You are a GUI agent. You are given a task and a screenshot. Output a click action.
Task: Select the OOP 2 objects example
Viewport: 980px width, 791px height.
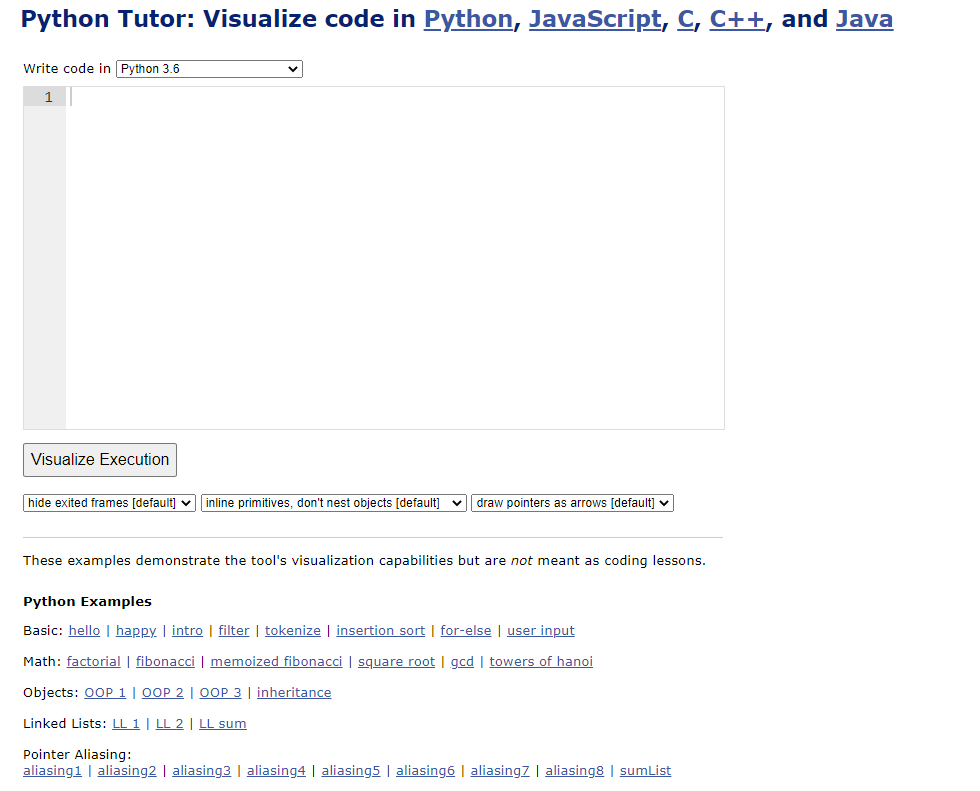(x=162, y=693)
